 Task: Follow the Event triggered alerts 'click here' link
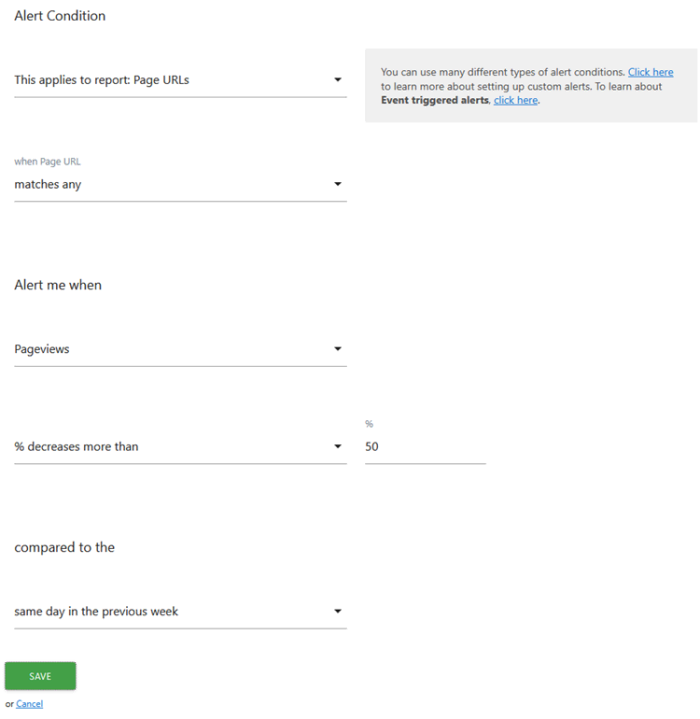pyautogui.click(x=516, y=100)
